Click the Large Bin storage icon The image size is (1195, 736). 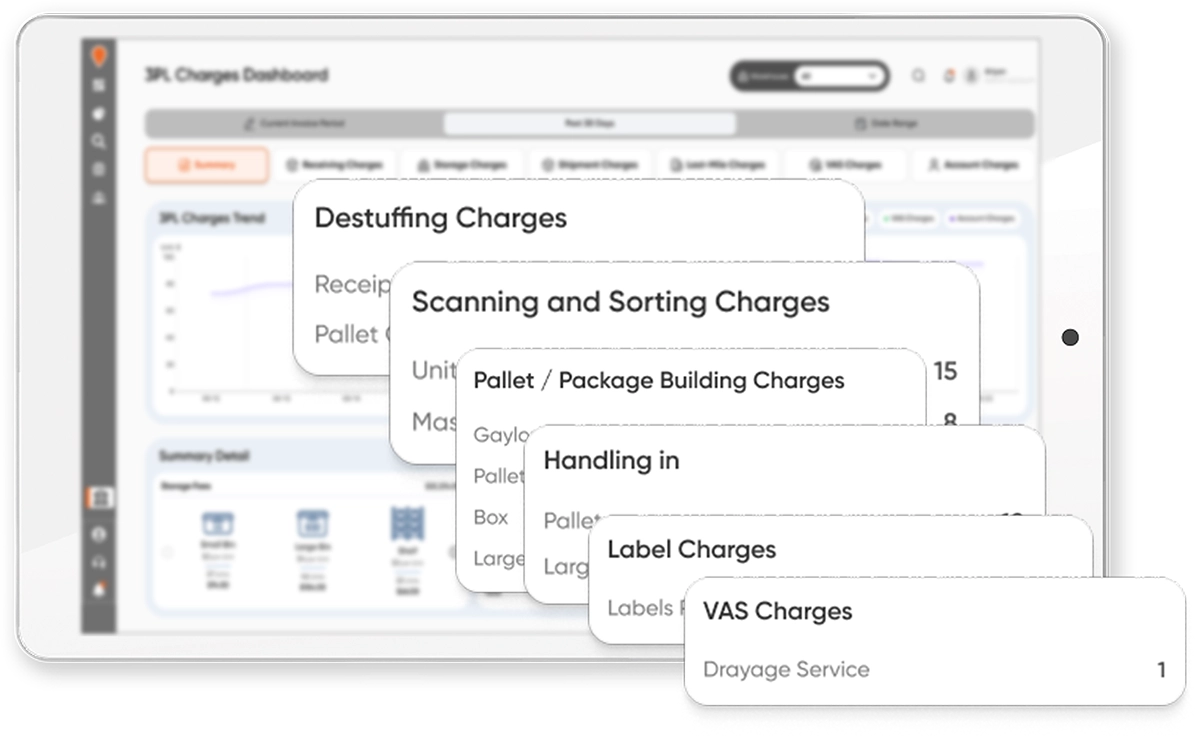(x=312, y=523)
